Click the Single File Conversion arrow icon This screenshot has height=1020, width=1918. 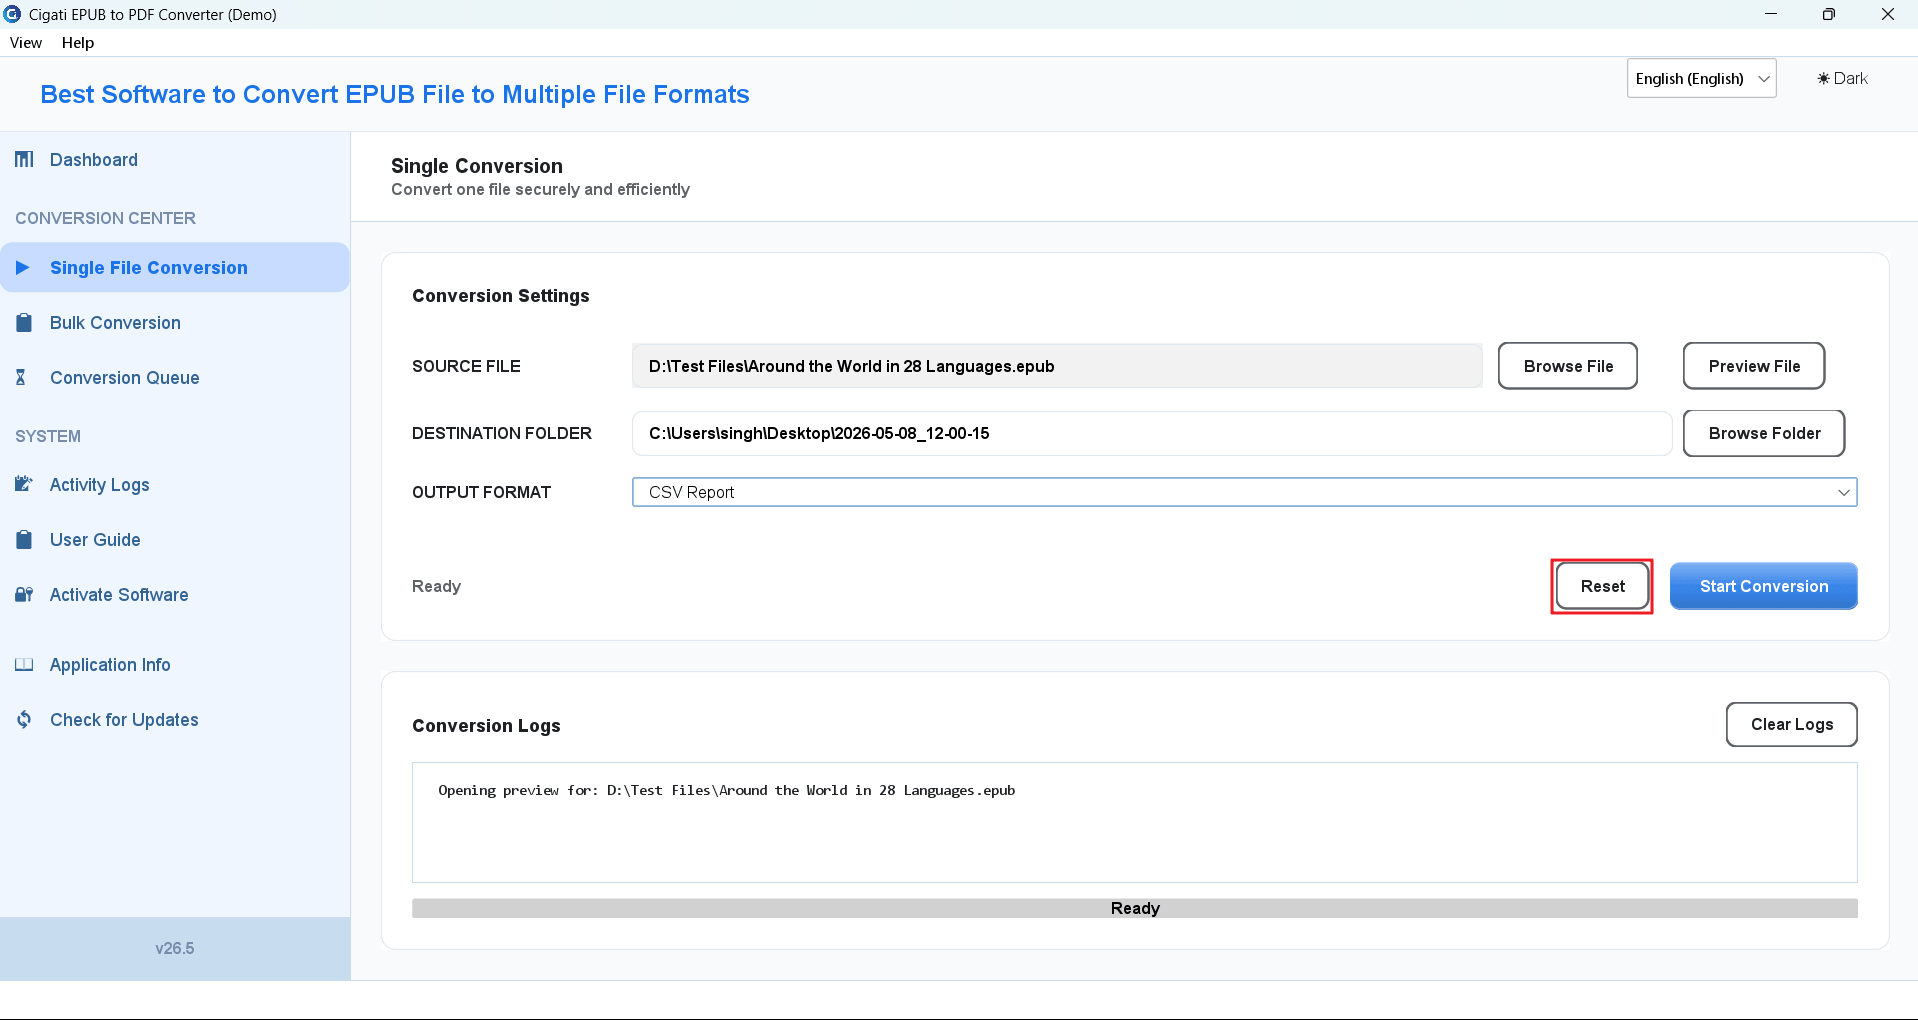(23, 268)
